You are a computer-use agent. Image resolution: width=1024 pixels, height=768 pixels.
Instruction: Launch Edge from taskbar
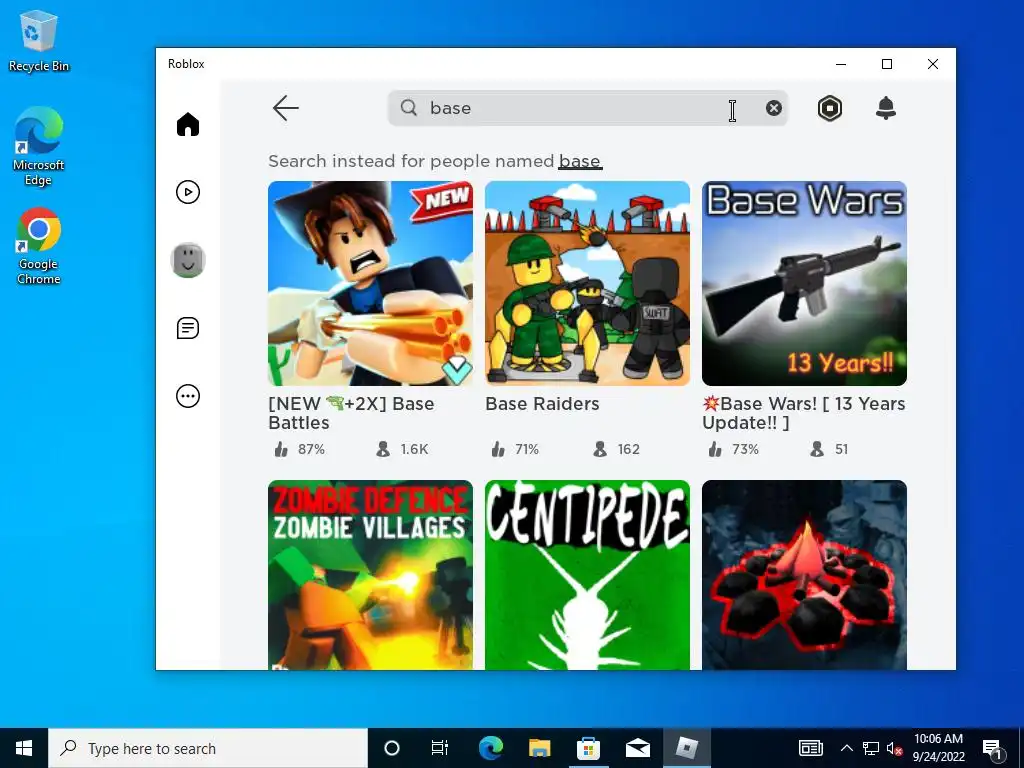click(x=490, y=748)
